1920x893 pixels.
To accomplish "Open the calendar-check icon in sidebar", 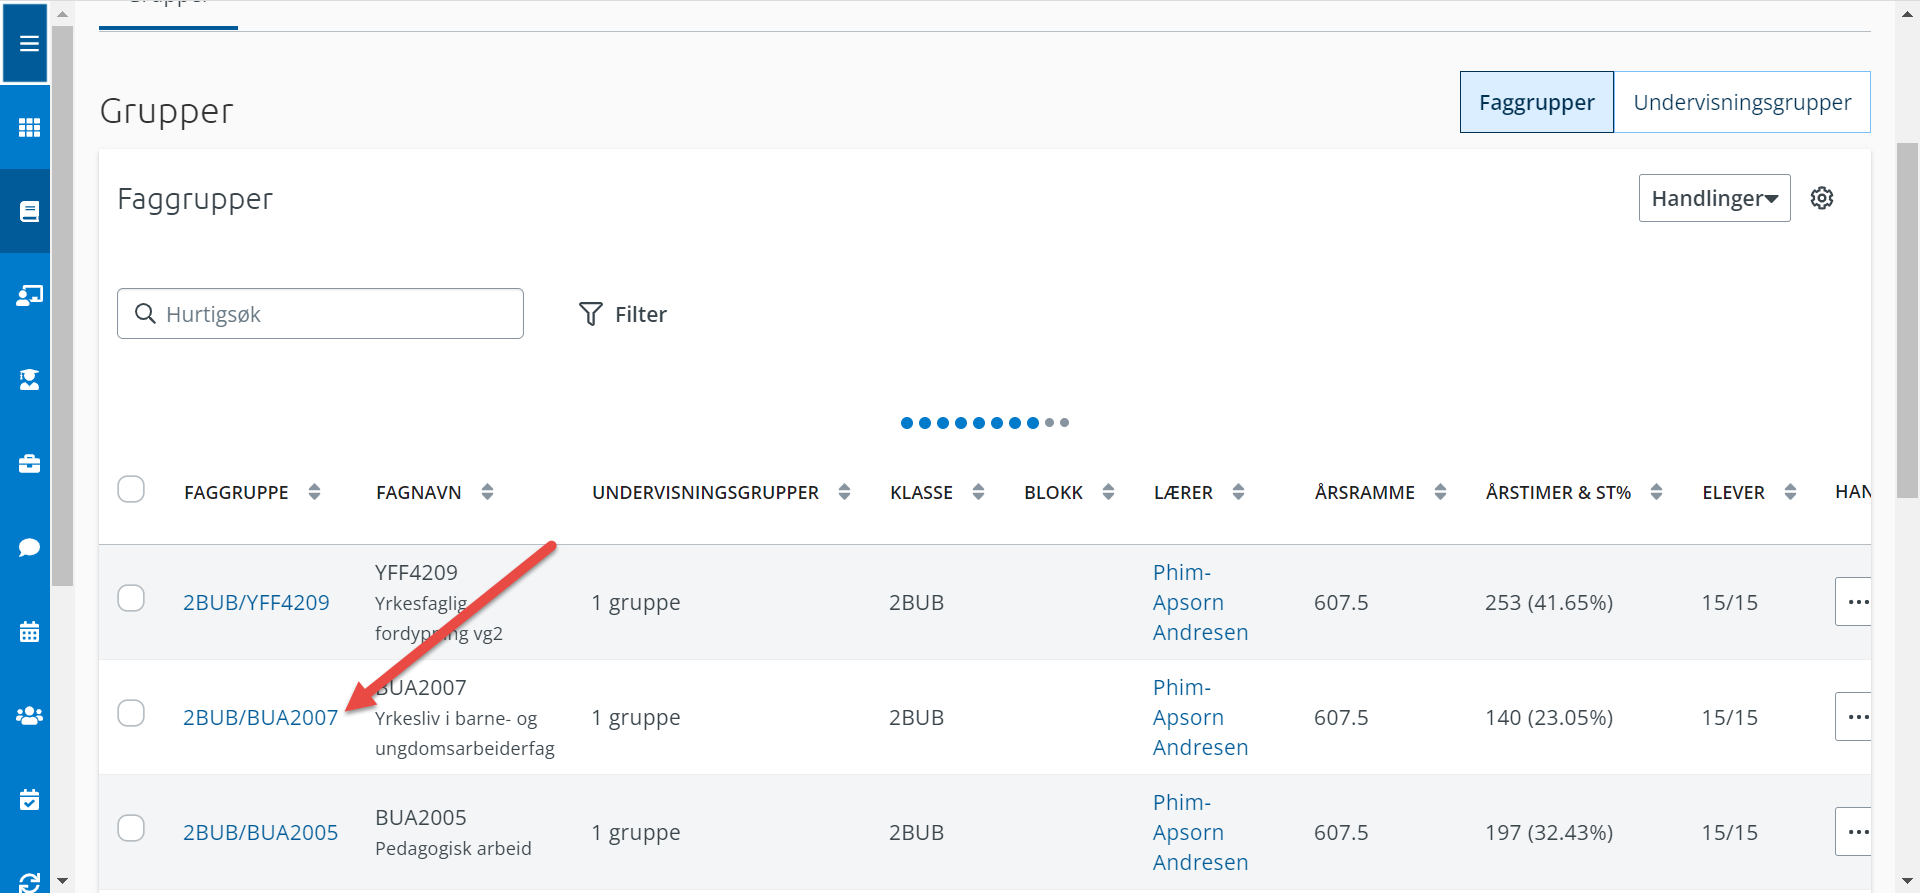I will coord(29,799).
